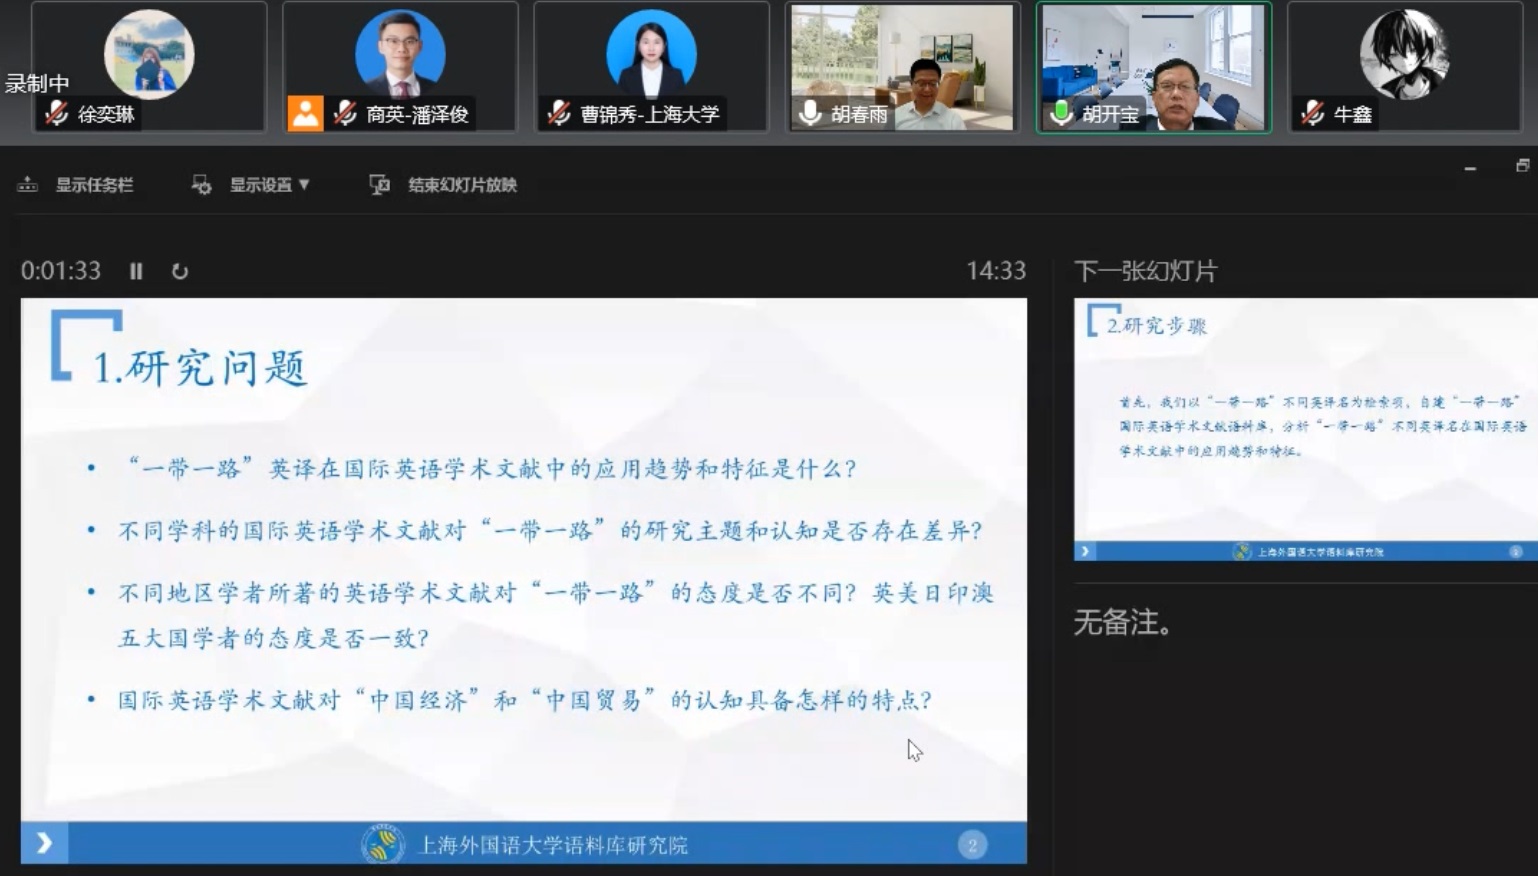Click 牛鑫's anime profile avatar

[1404, 54]
